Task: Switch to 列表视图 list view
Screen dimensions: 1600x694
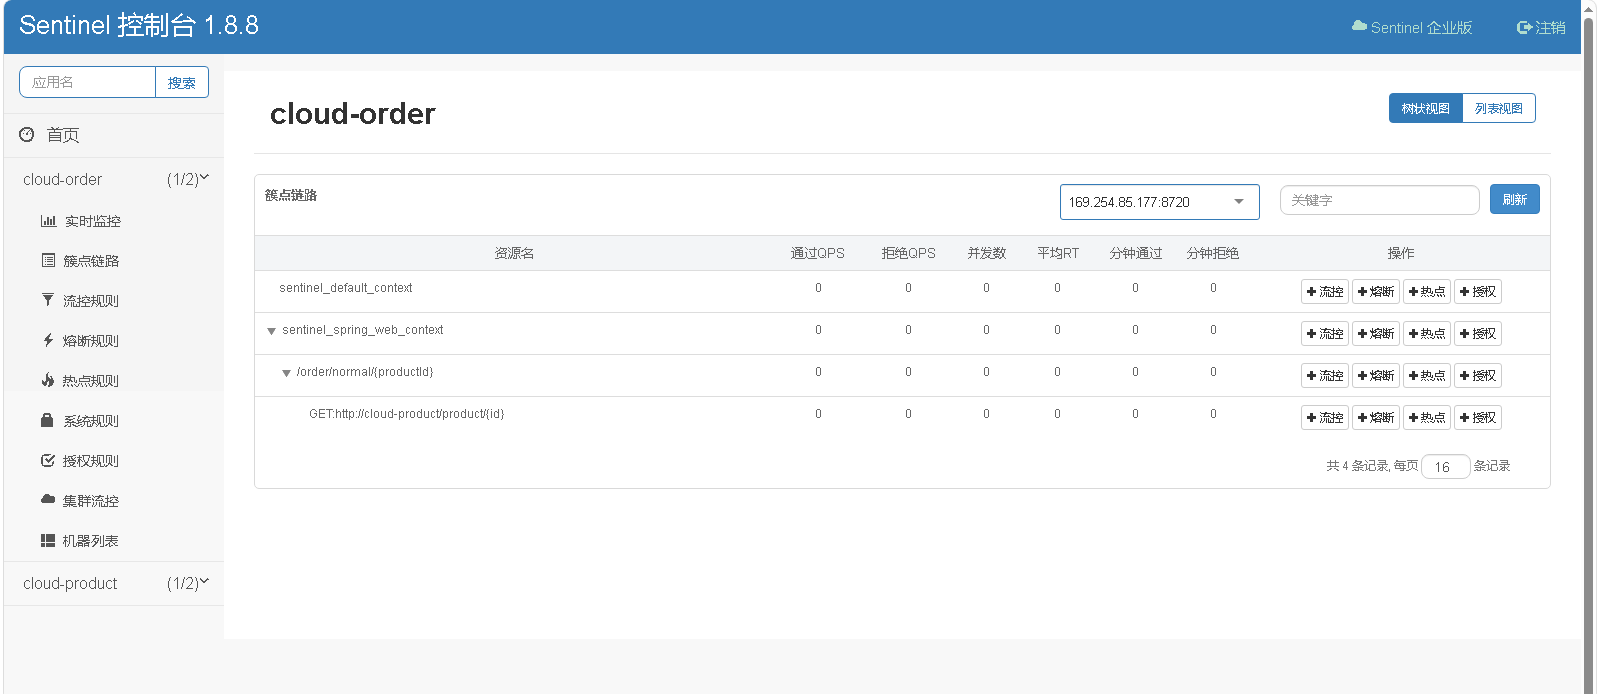Action: 1499,108
